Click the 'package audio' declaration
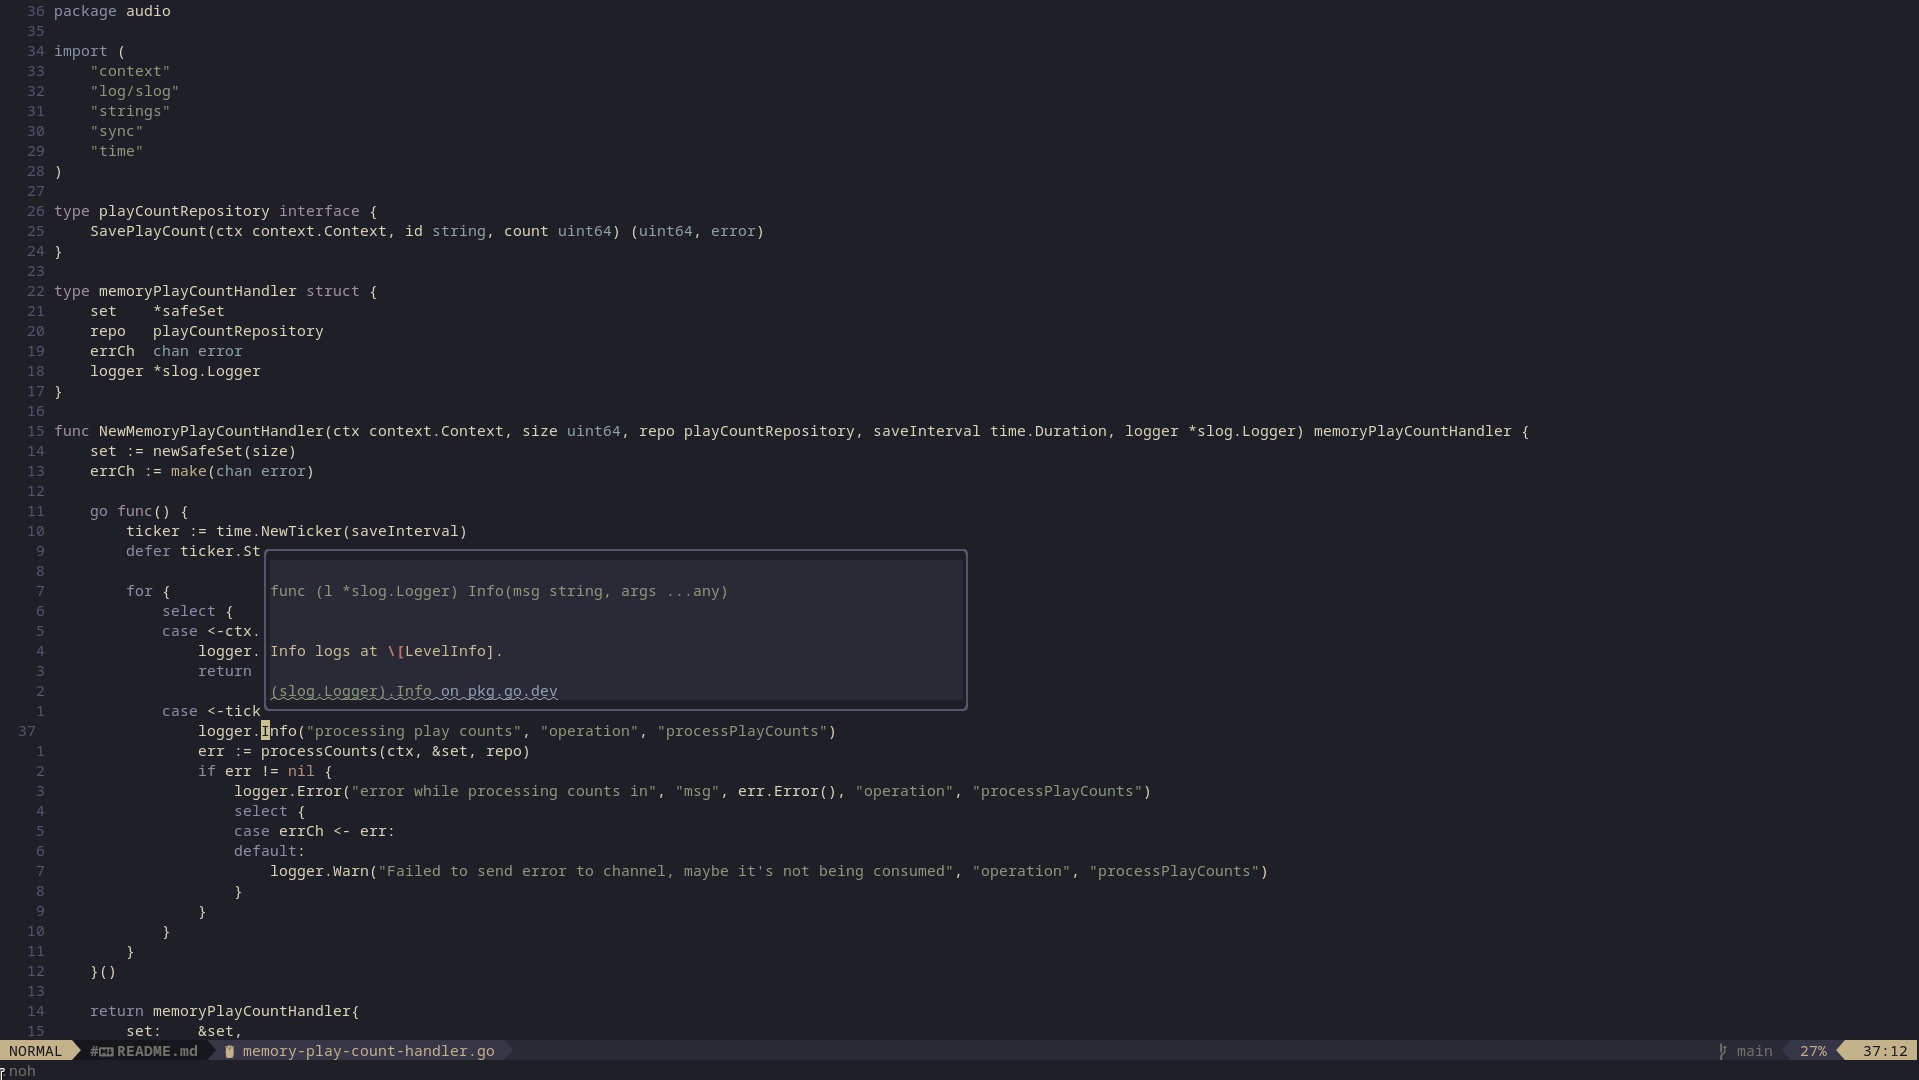1919x1080 pixels. coord(112,11)
